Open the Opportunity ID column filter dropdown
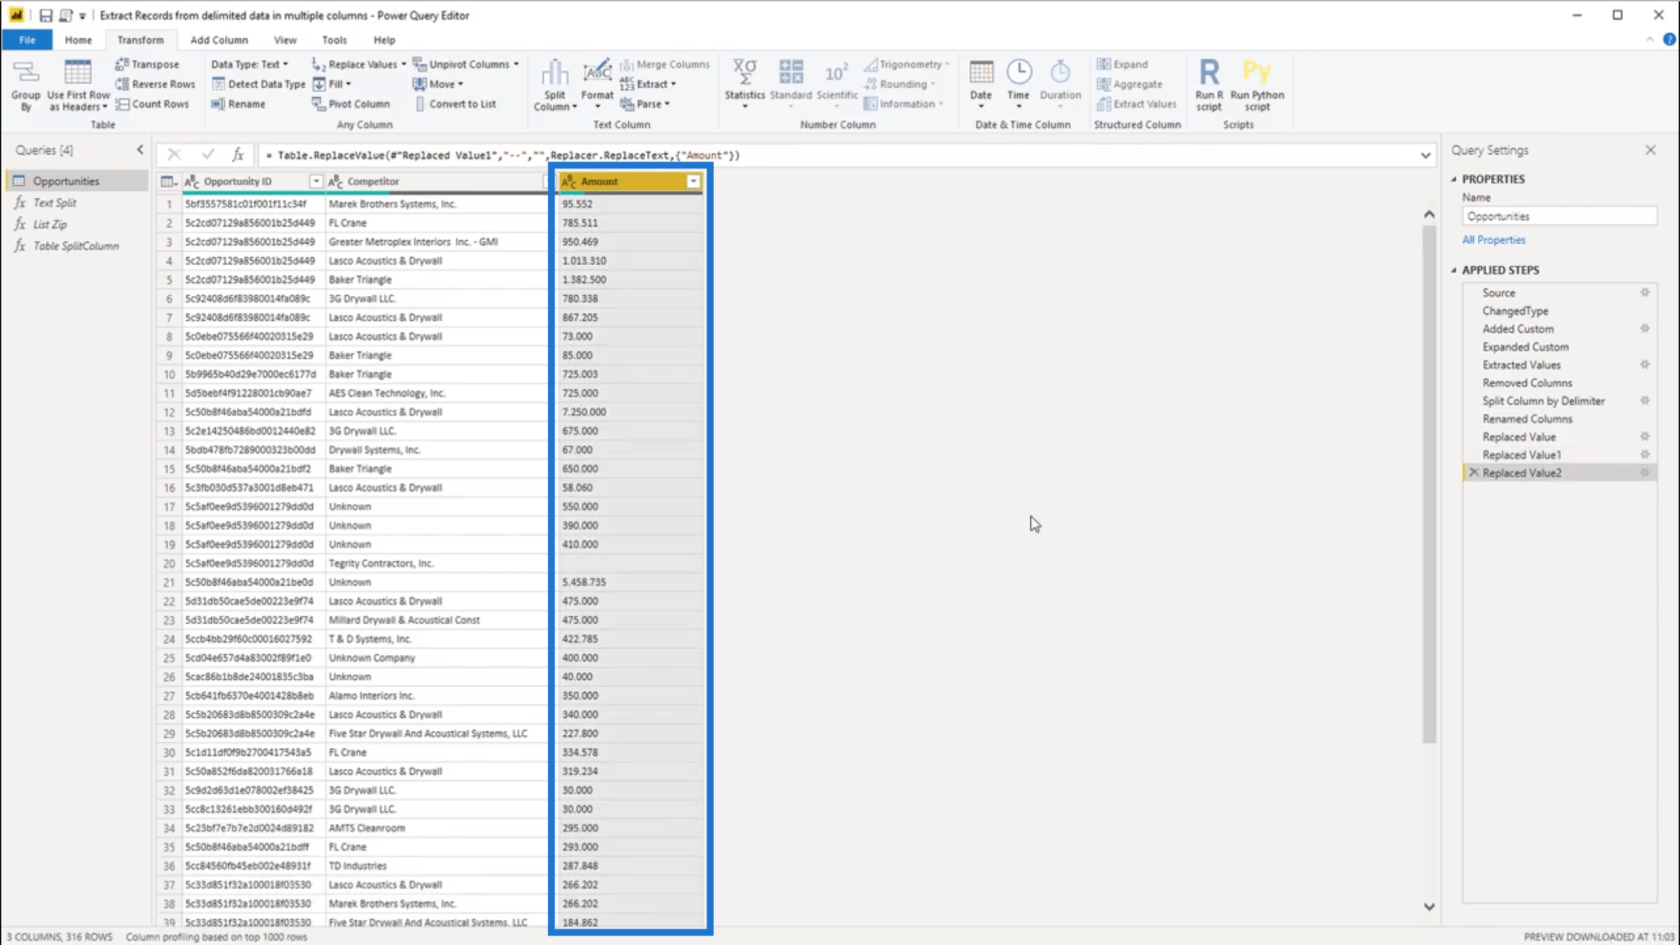 [316, 182]
